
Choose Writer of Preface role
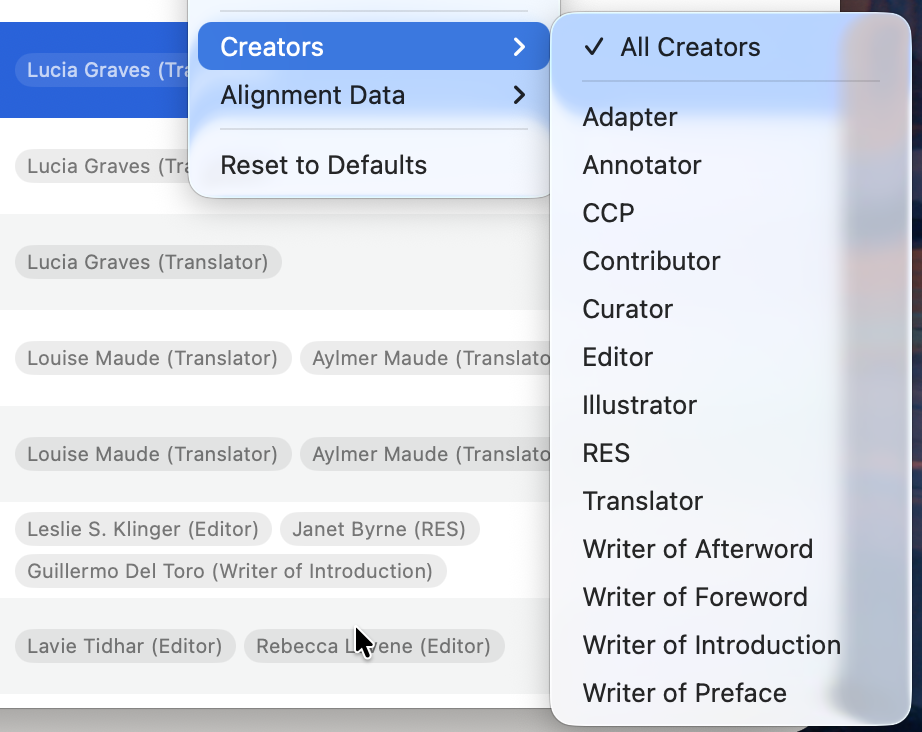pos(730,693)
